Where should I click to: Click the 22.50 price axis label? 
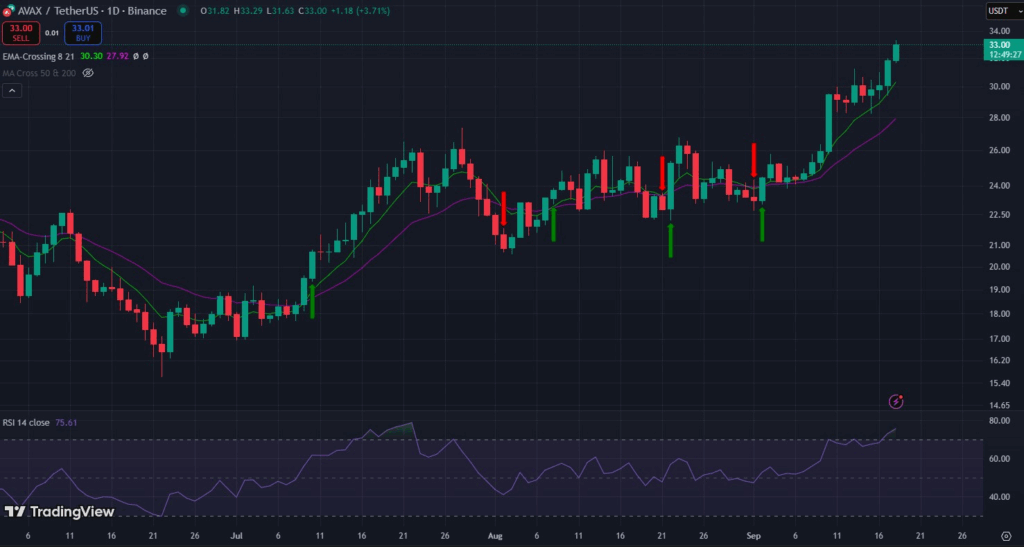point(999,215)
